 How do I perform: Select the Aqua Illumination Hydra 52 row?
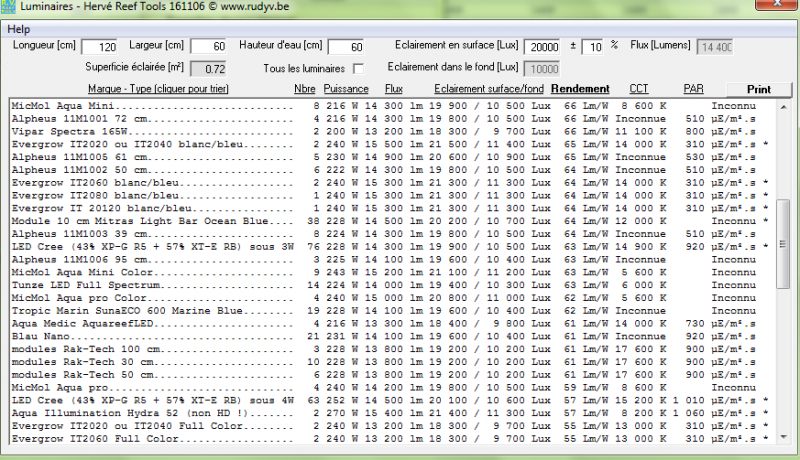[x=391, y=413]
